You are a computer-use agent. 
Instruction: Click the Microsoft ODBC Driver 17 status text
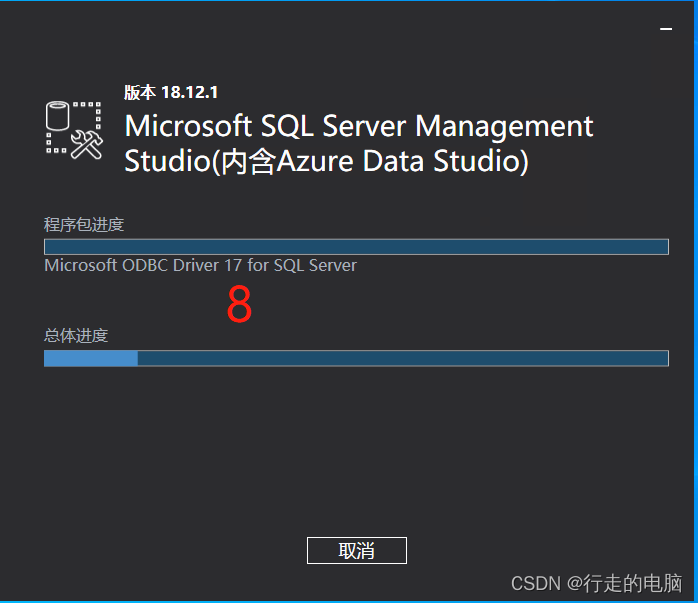click(200, 265)
